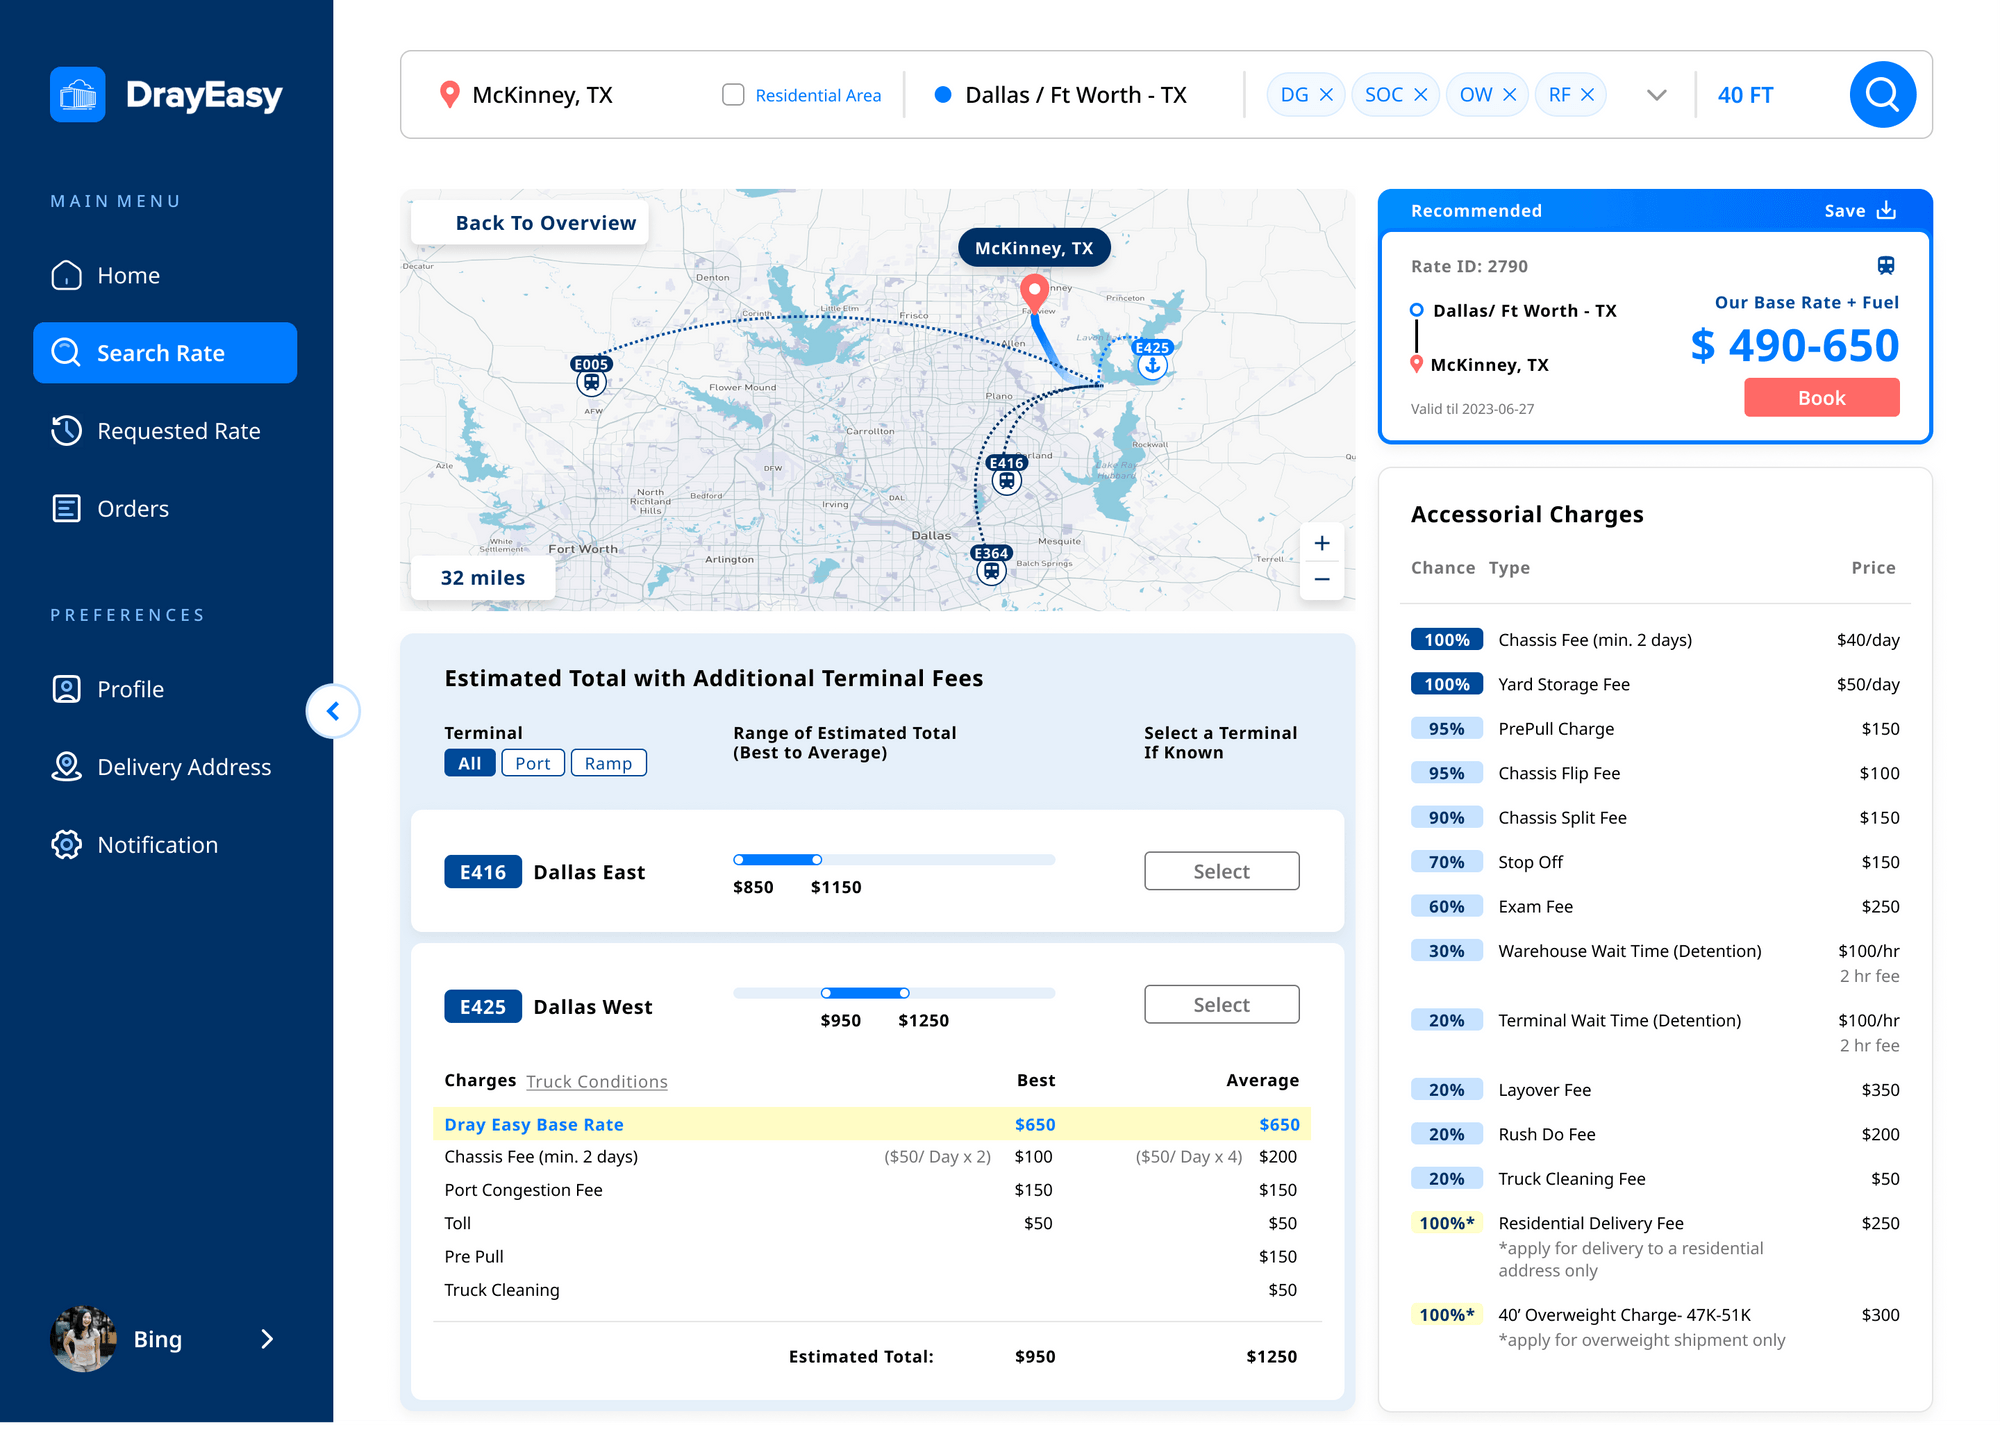This screenshot has height=1432, width=2000.
Task: Click the blue search magnifier button
Action: (x=1882, y=95)
